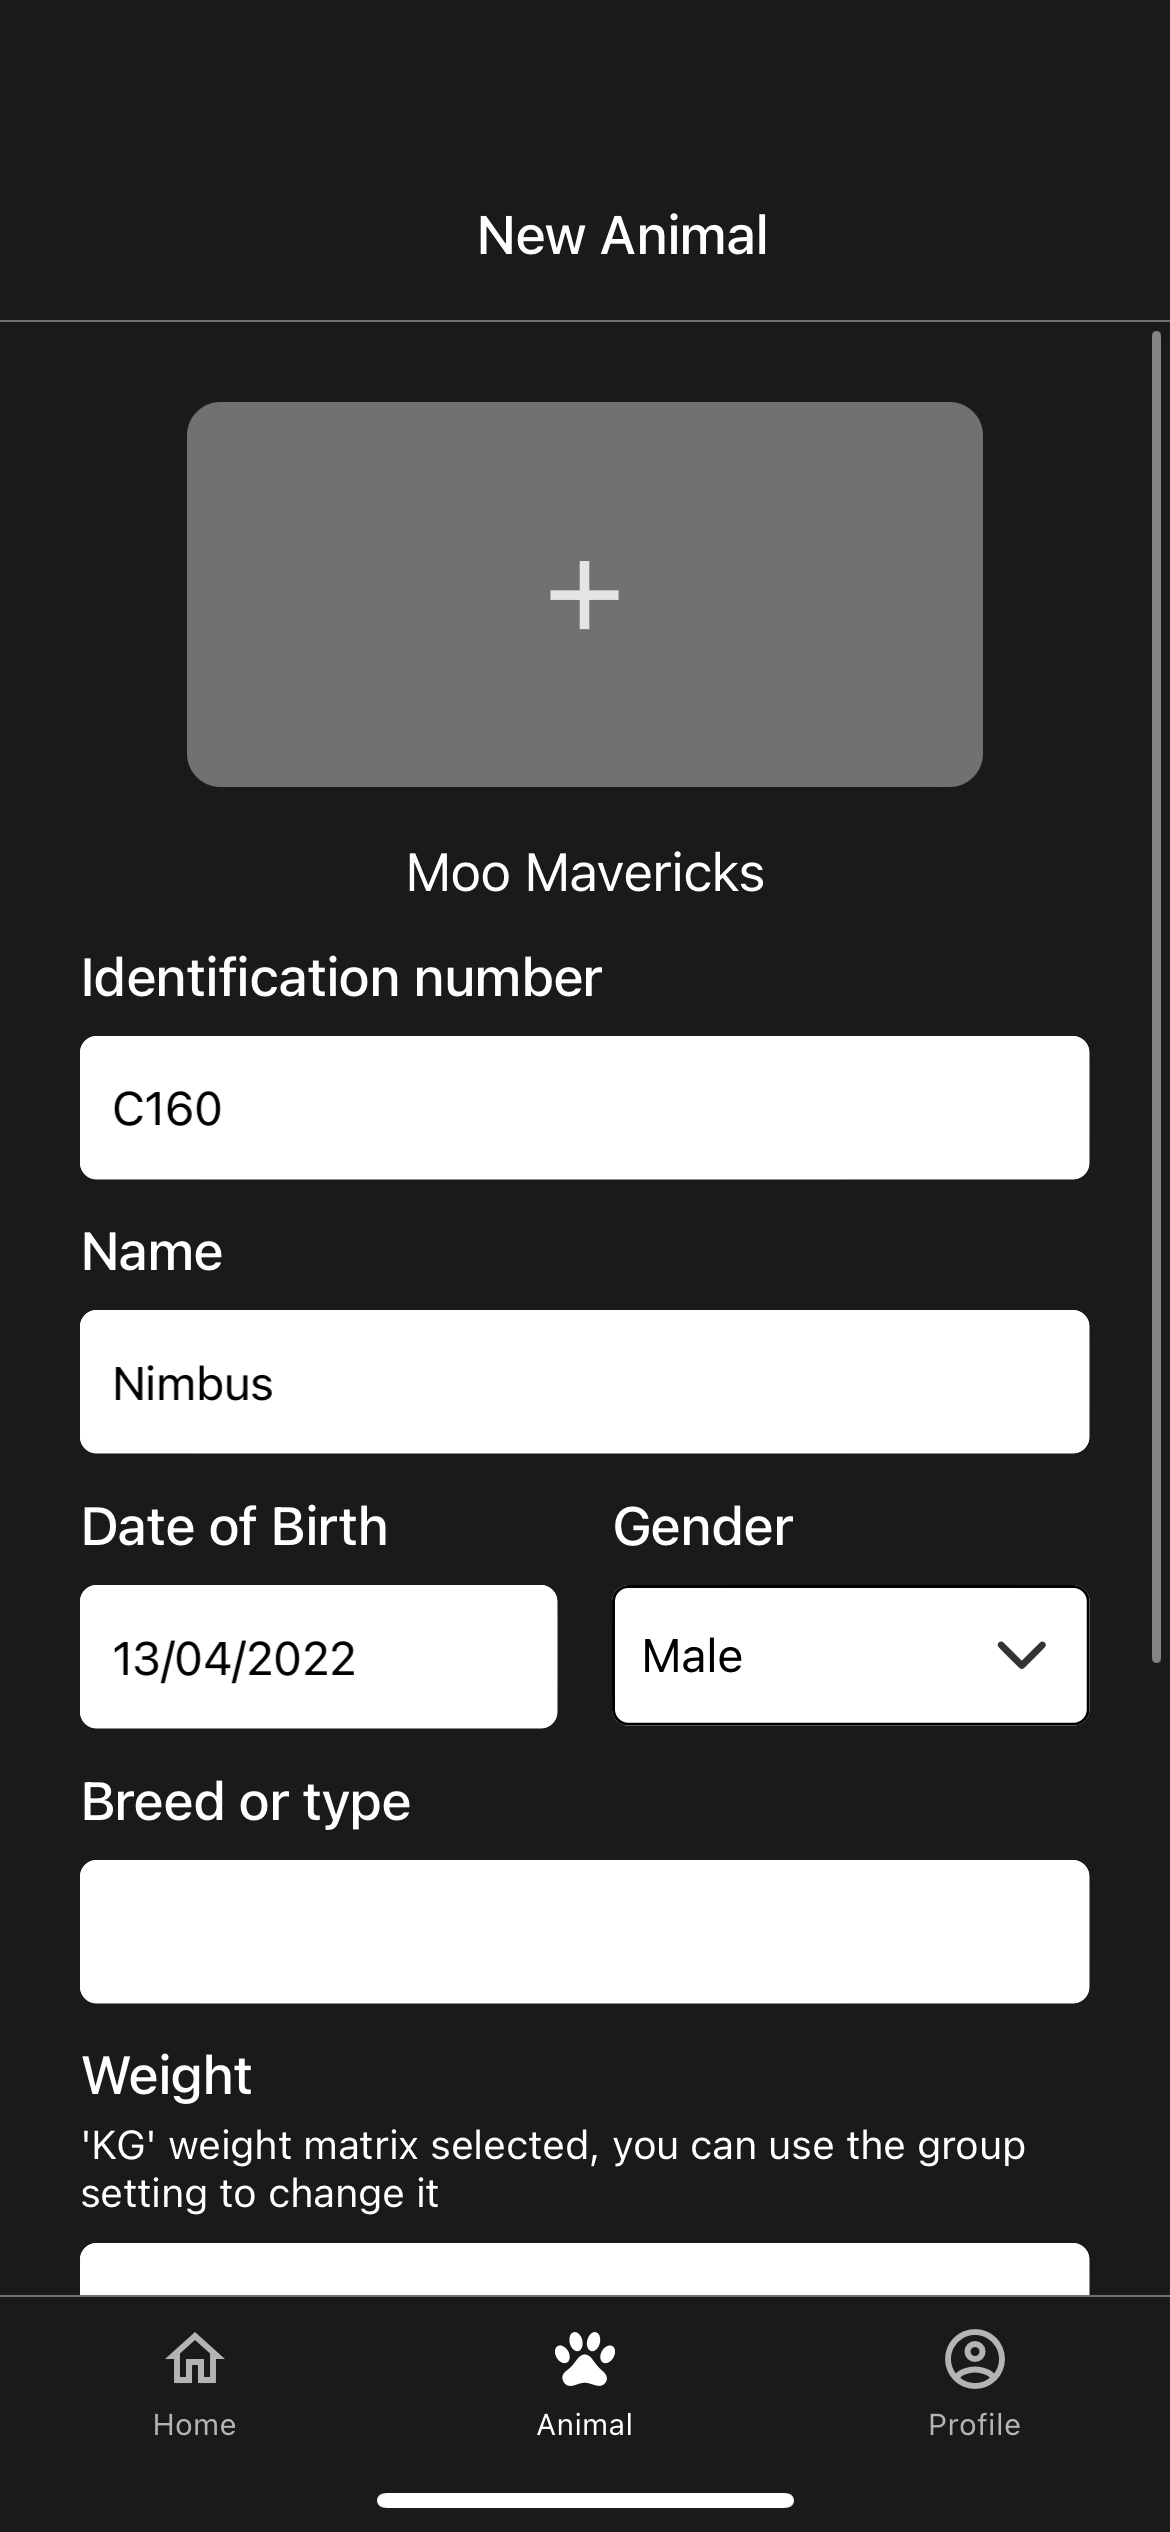Click the empty Breed or type field
Image resolution: width=1170 pixels, height=2532 pixels.
coord(585,1932)
